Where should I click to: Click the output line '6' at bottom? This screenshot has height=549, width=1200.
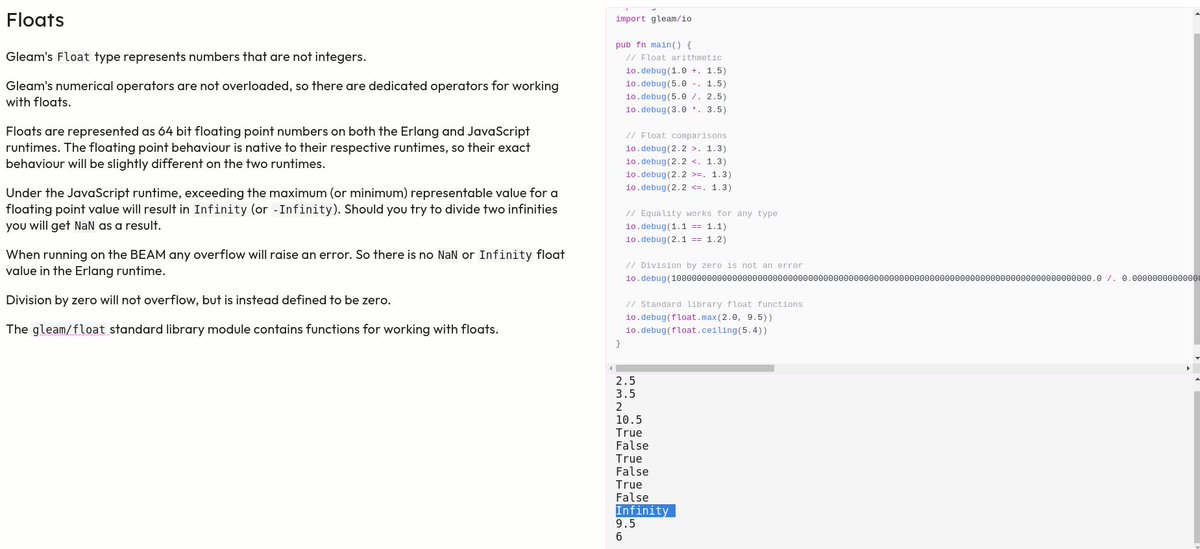pyautogui.click(x=619, y=537)
